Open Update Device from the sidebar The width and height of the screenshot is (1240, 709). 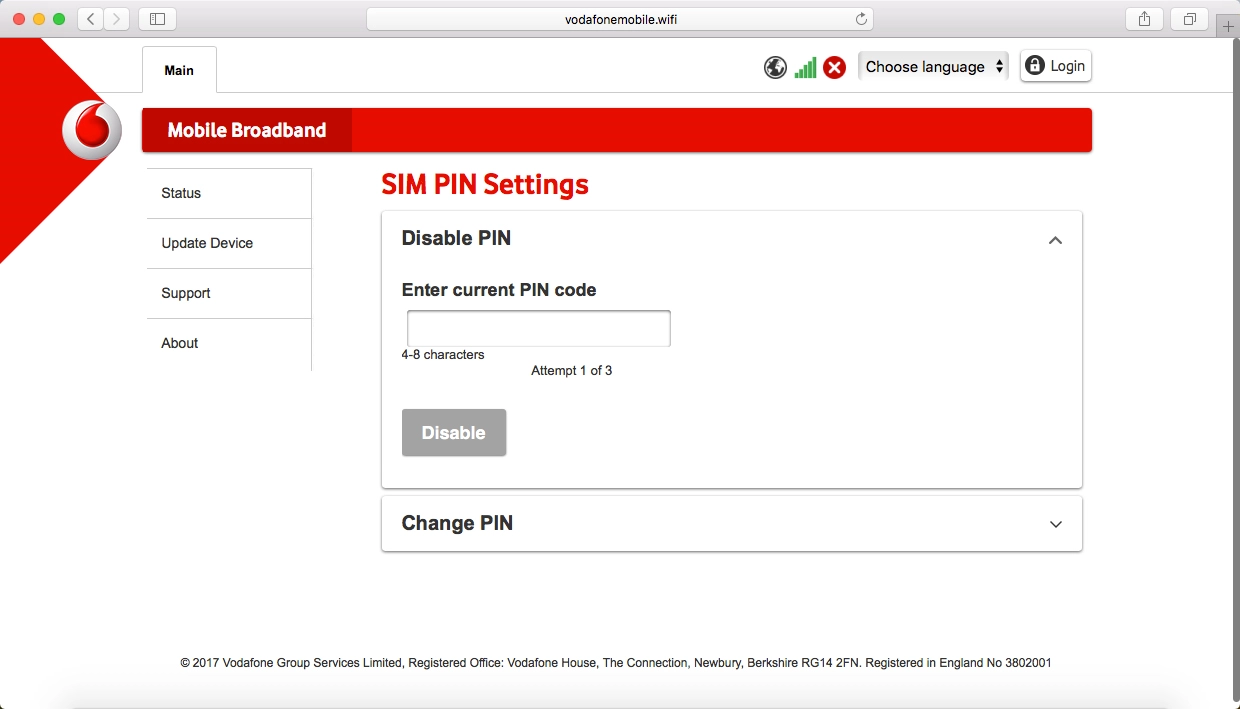tap(207, 243)
